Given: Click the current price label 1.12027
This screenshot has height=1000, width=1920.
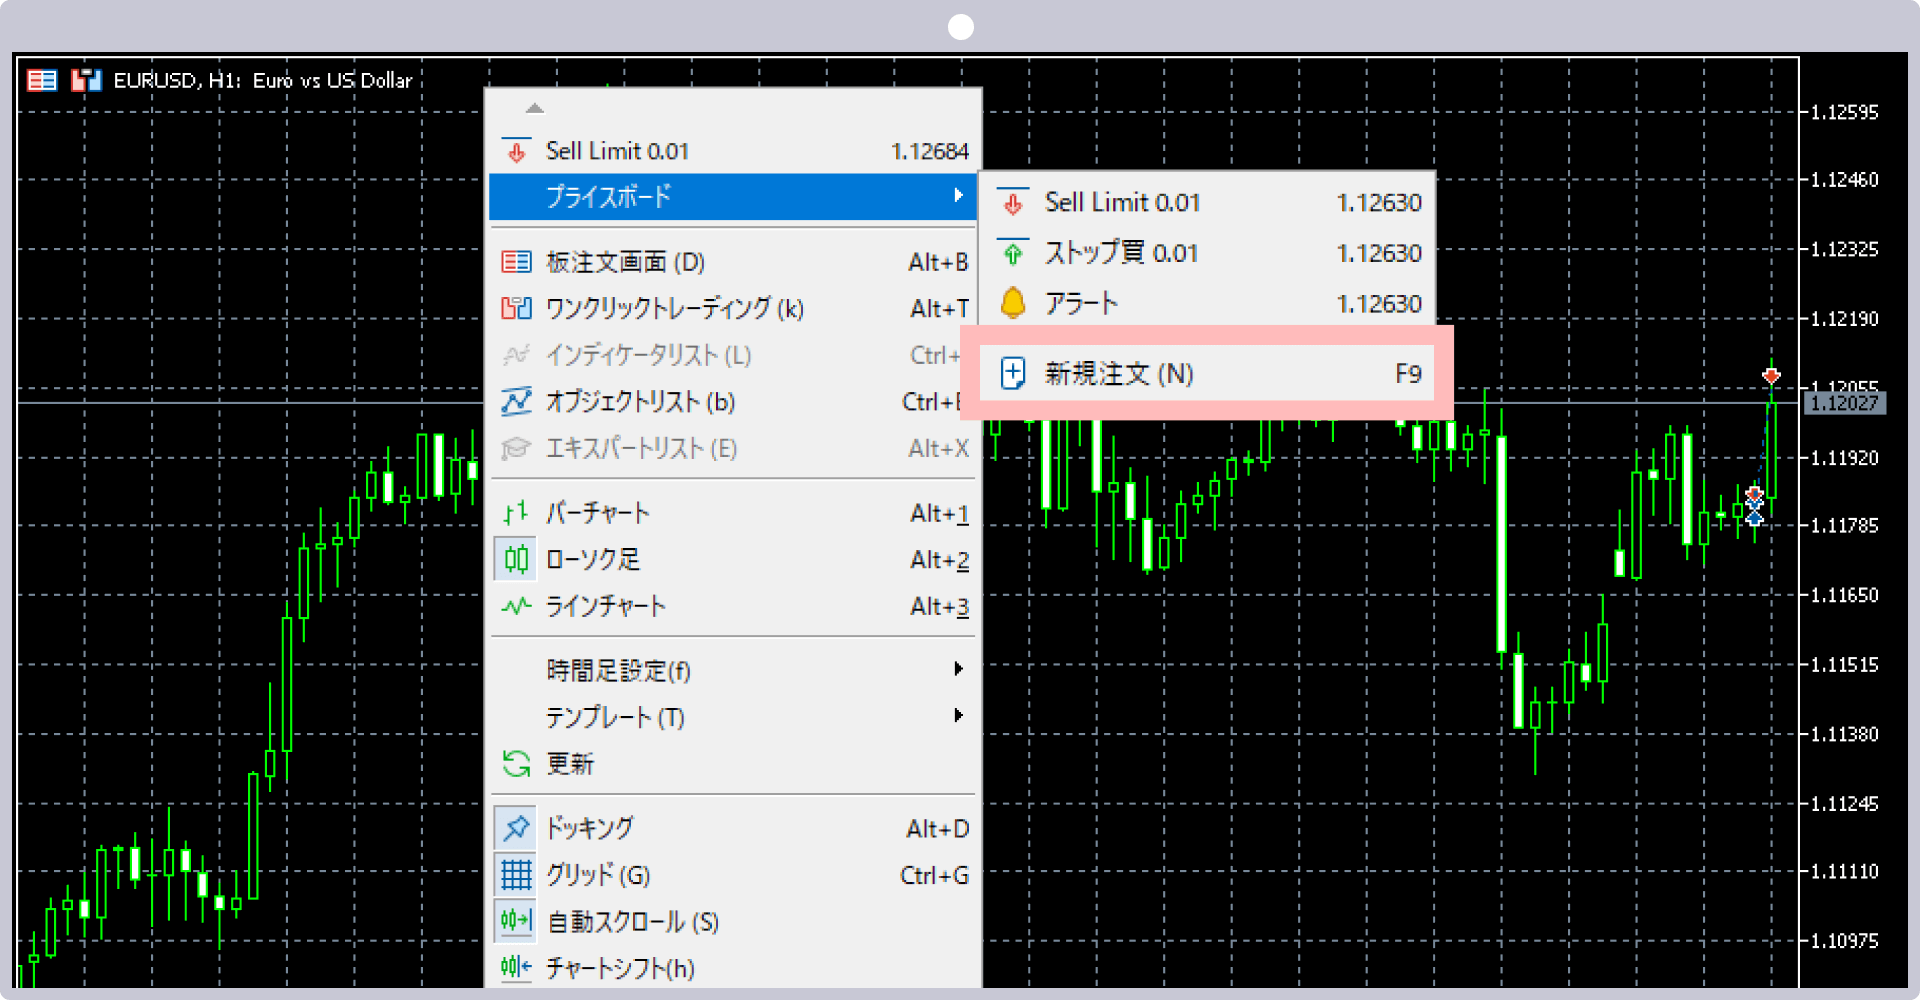Looking at the screenshot, I should click(x=1843, y=403).
